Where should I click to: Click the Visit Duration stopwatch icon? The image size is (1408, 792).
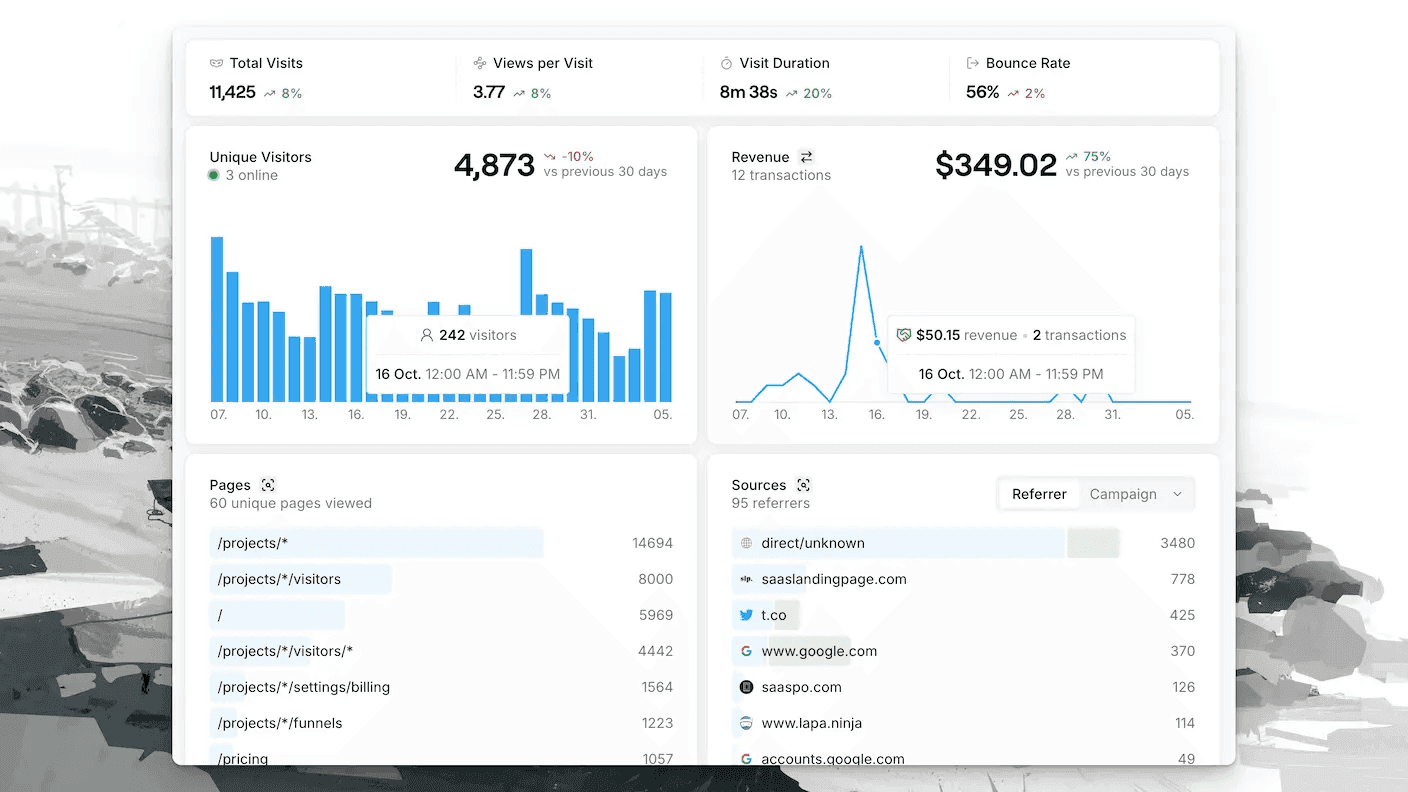(726, 63)
